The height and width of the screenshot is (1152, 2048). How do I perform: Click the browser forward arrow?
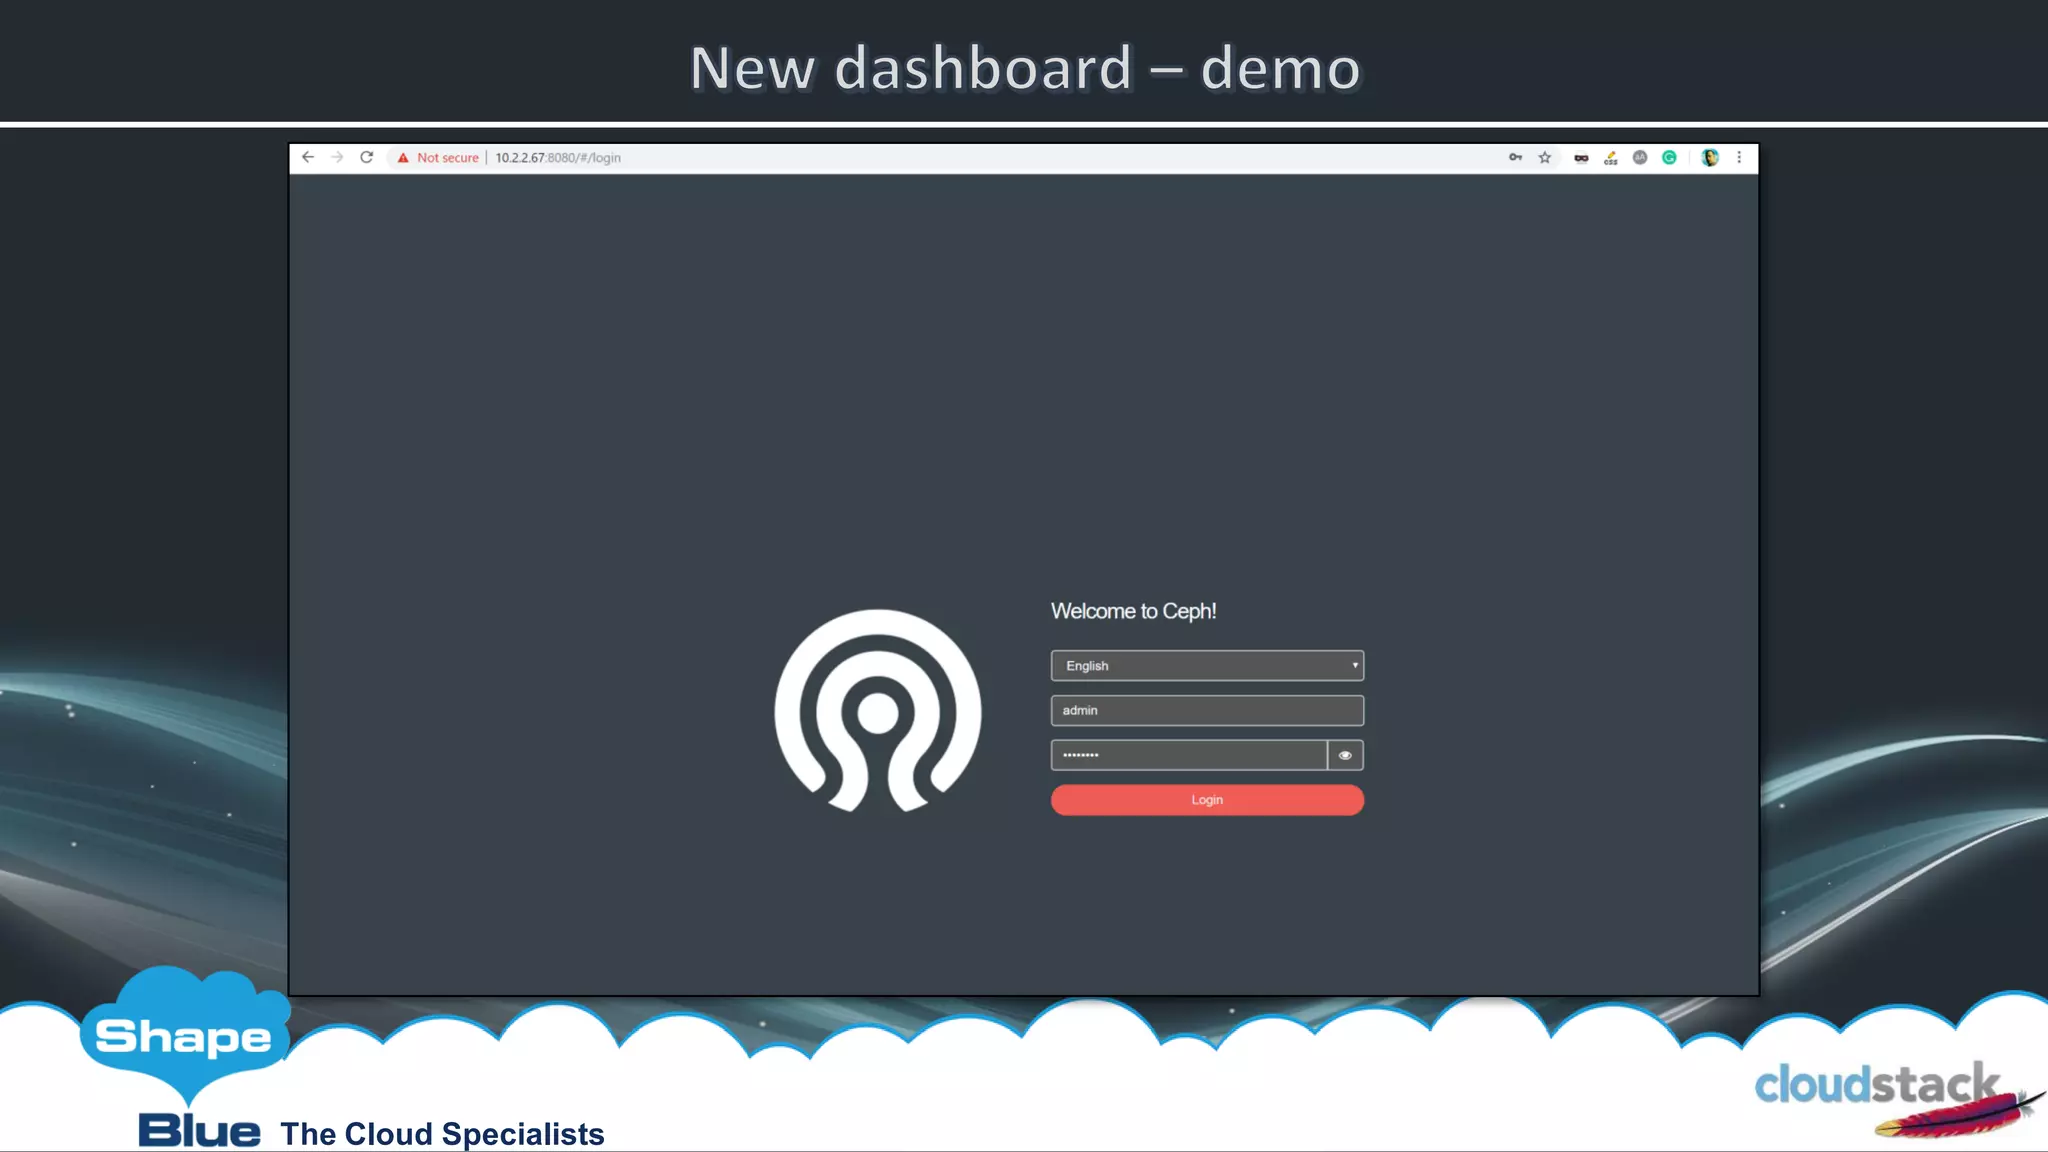[337, 158]
